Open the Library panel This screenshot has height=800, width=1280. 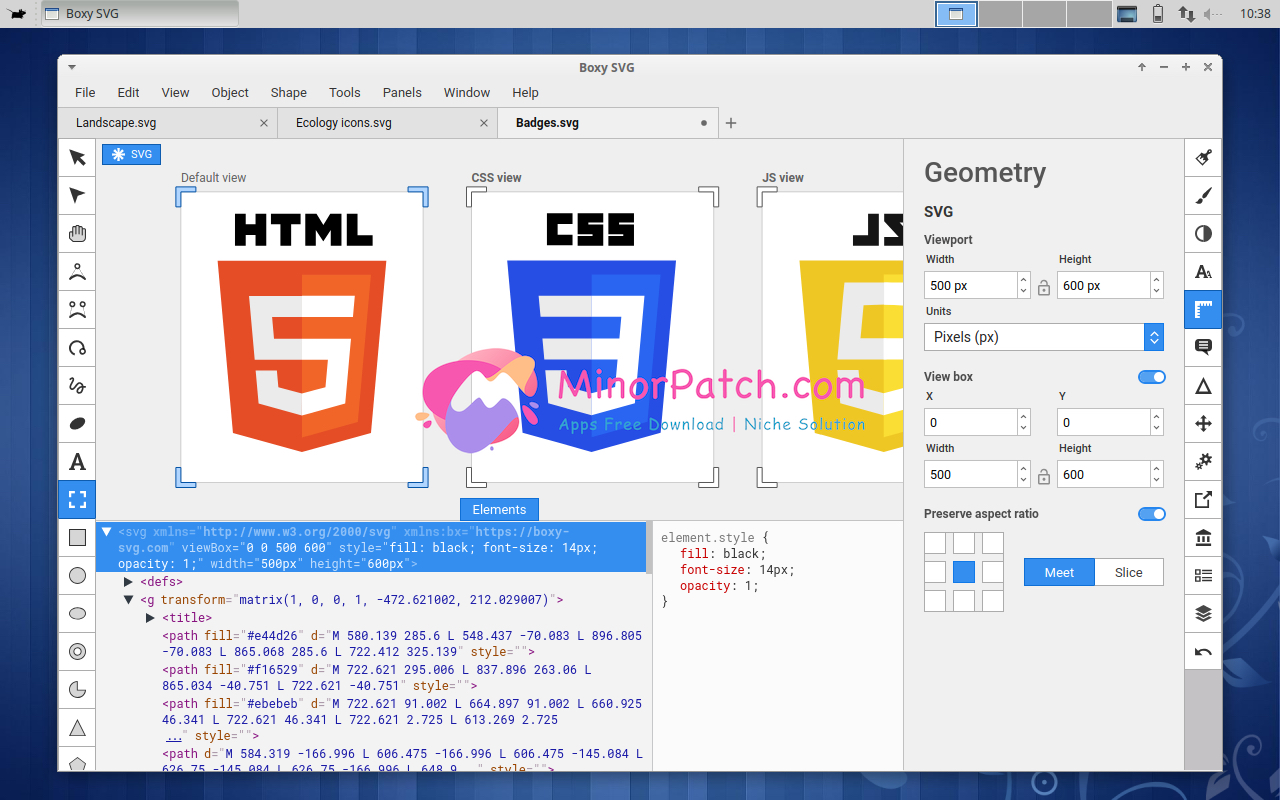(1203, 537)
